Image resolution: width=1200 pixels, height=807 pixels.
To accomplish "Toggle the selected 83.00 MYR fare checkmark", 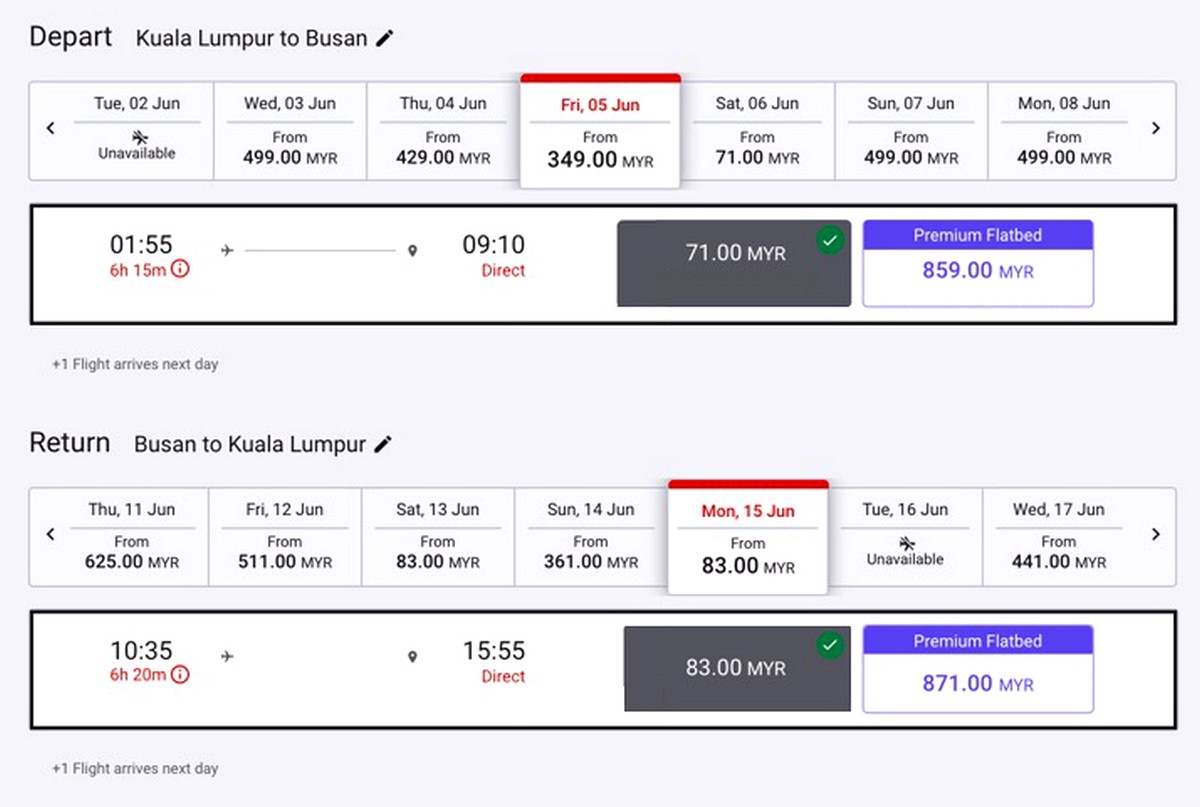I will [829, 646].
